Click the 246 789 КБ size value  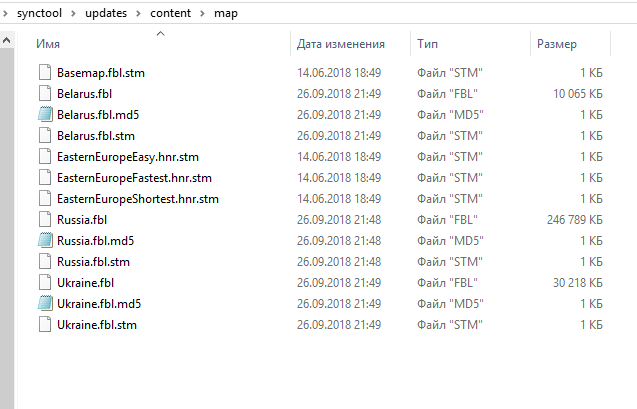coord(575,220)
